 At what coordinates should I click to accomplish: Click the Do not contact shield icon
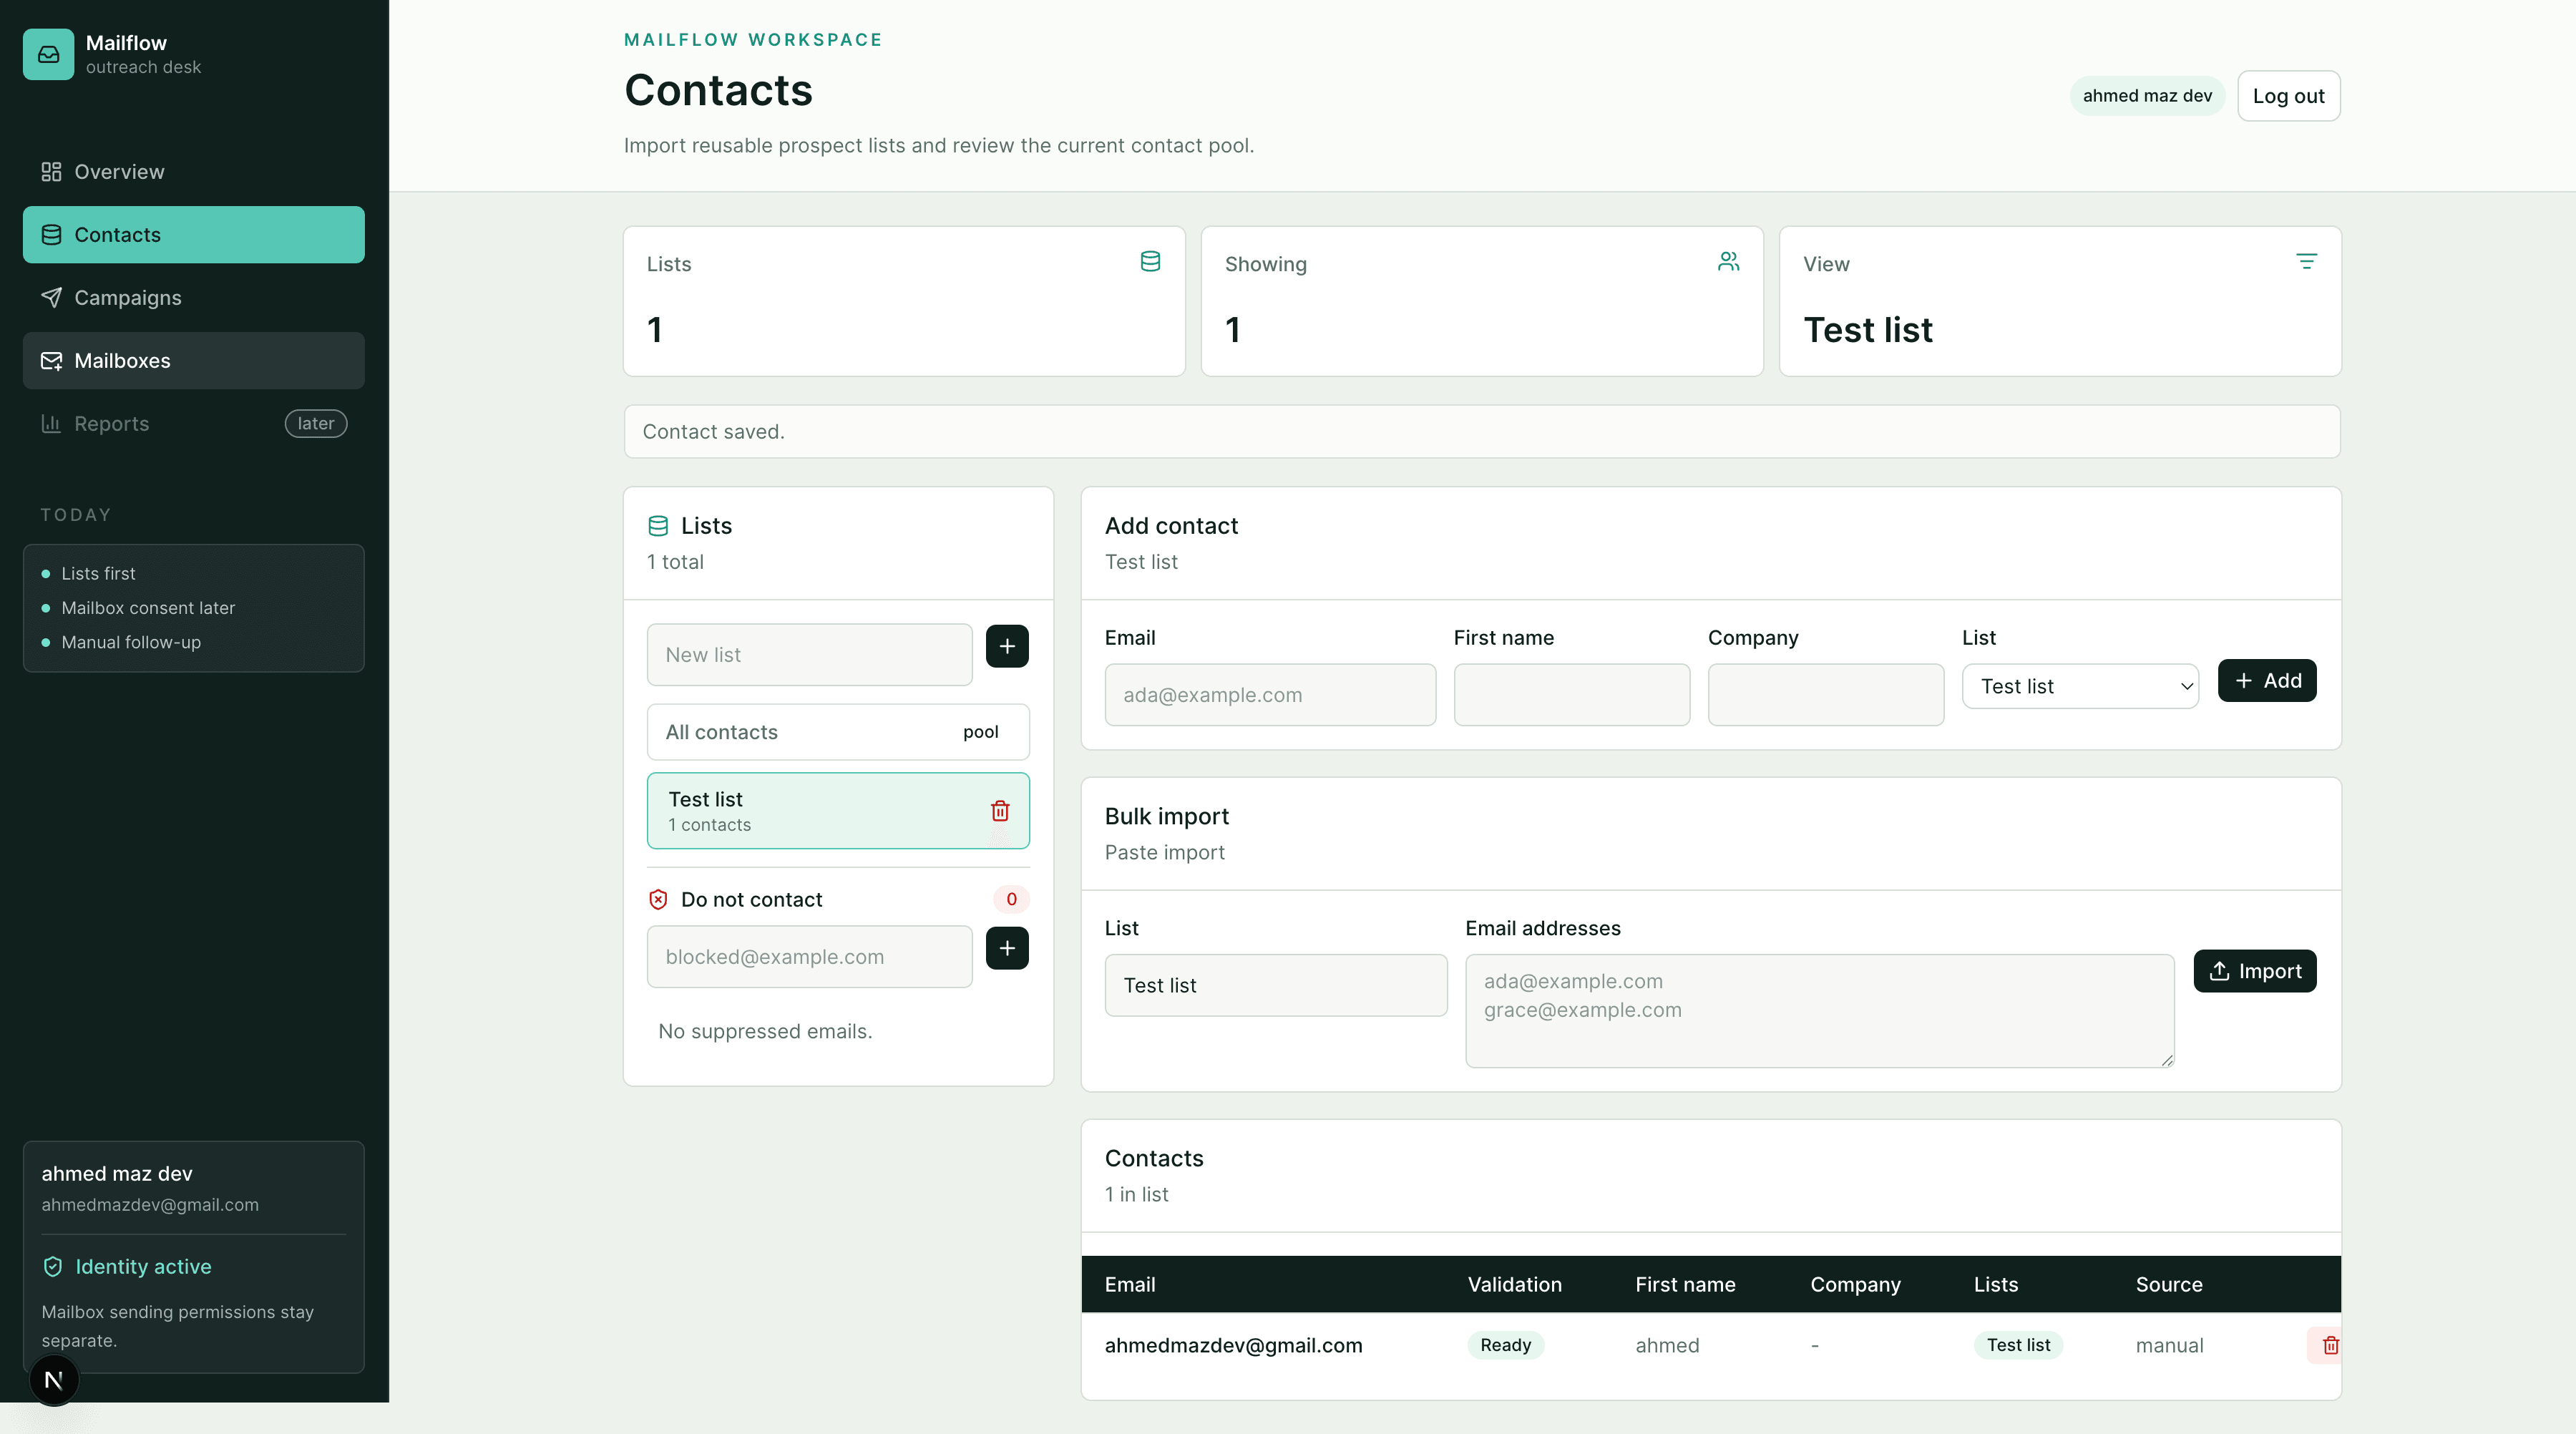(x=658, y=900)
